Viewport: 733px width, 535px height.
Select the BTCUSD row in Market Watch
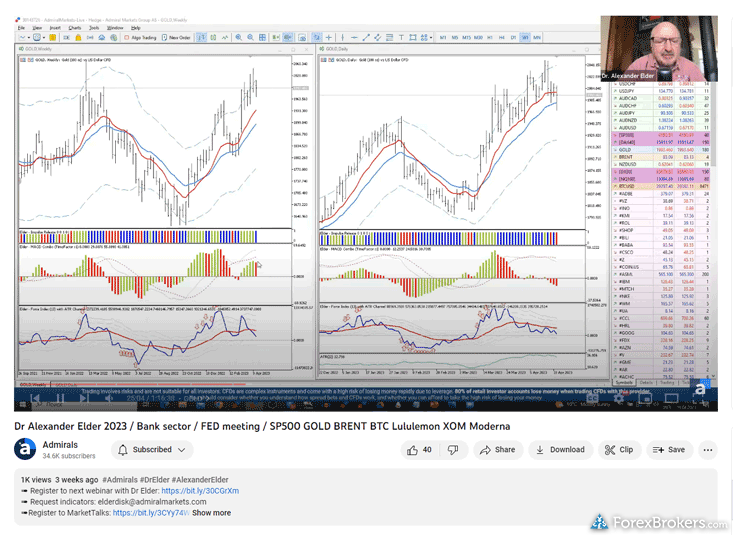[x=661, y=186]
